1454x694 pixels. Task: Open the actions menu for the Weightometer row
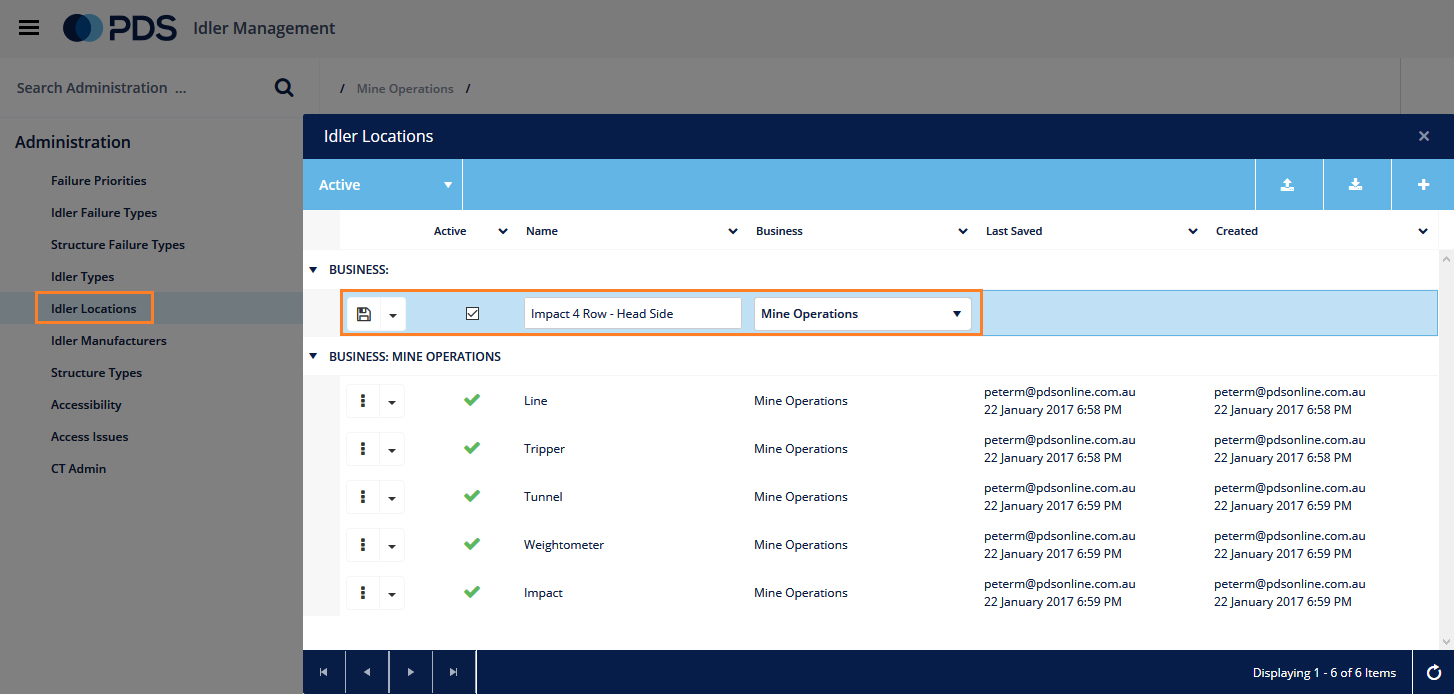(363, 545)
